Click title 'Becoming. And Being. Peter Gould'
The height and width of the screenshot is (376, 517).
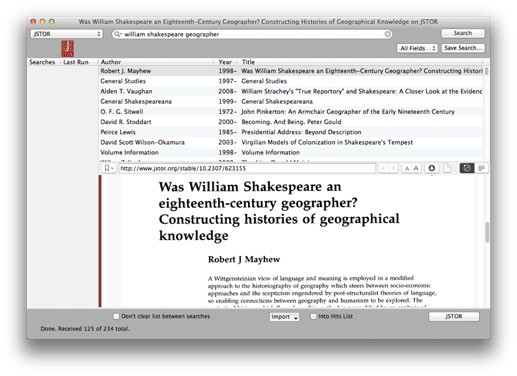click(x=291, y=122)
